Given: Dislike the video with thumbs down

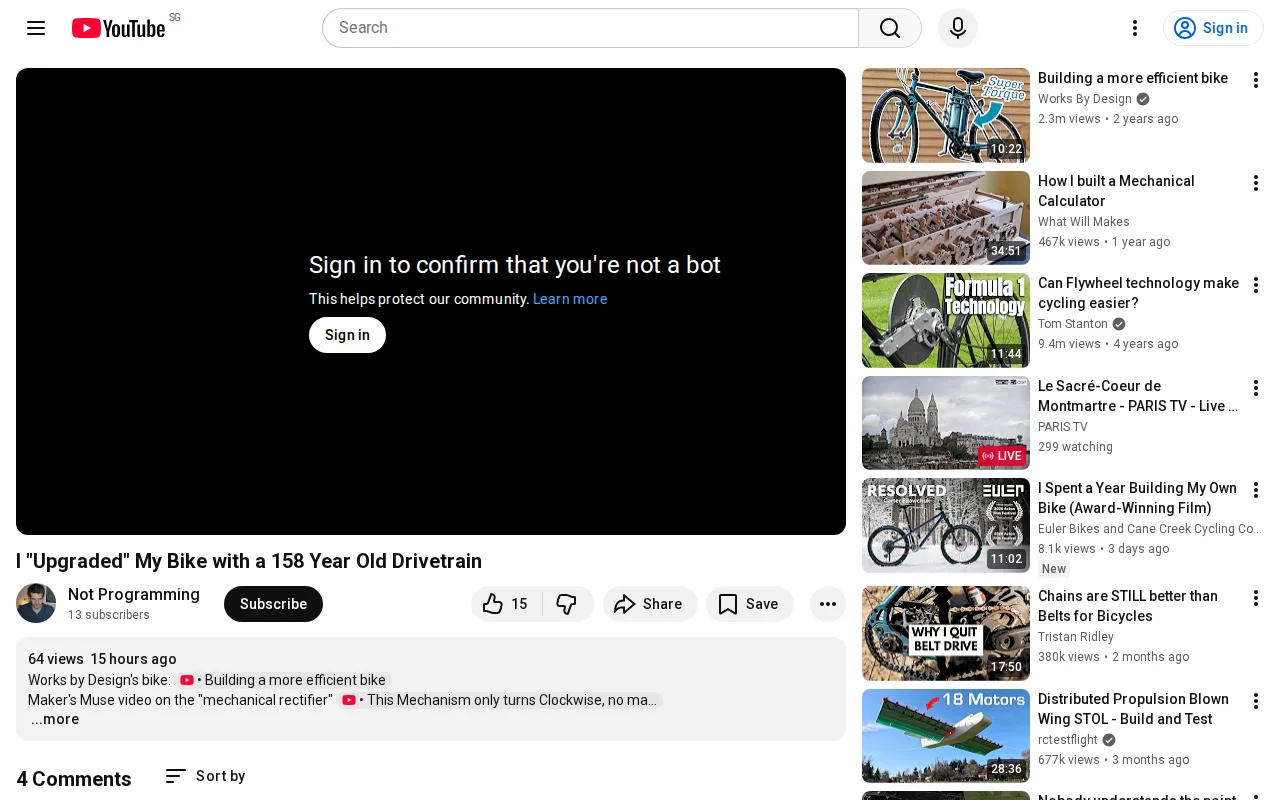Looking at the screenshot, I should [x=568, y=604].
